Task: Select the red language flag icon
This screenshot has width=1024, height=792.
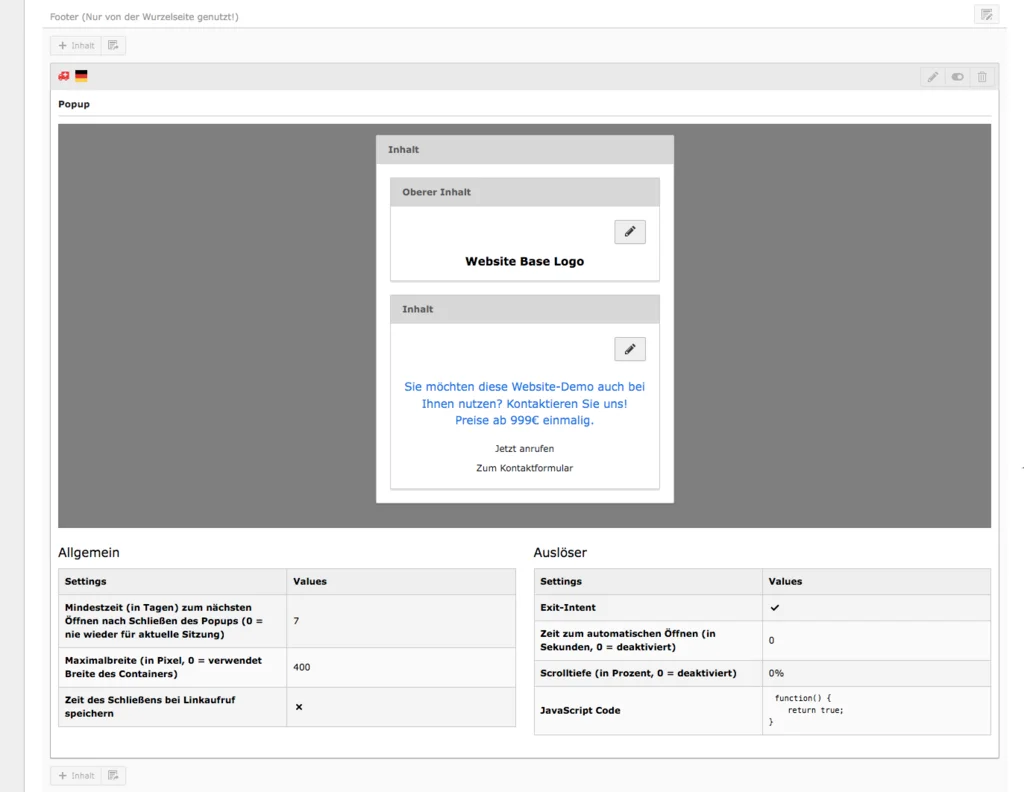Action: (x=62, y=75)
